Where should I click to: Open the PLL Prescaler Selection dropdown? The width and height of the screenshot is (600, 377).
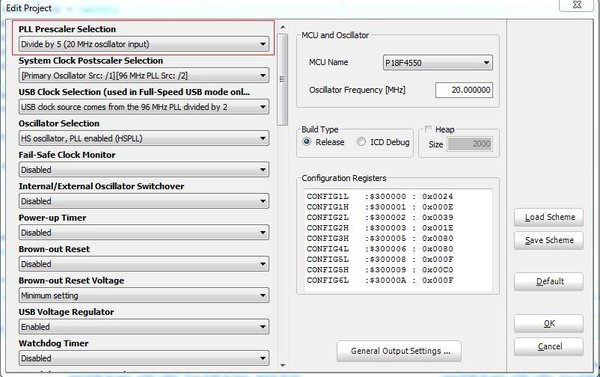[x=143, y=44]
